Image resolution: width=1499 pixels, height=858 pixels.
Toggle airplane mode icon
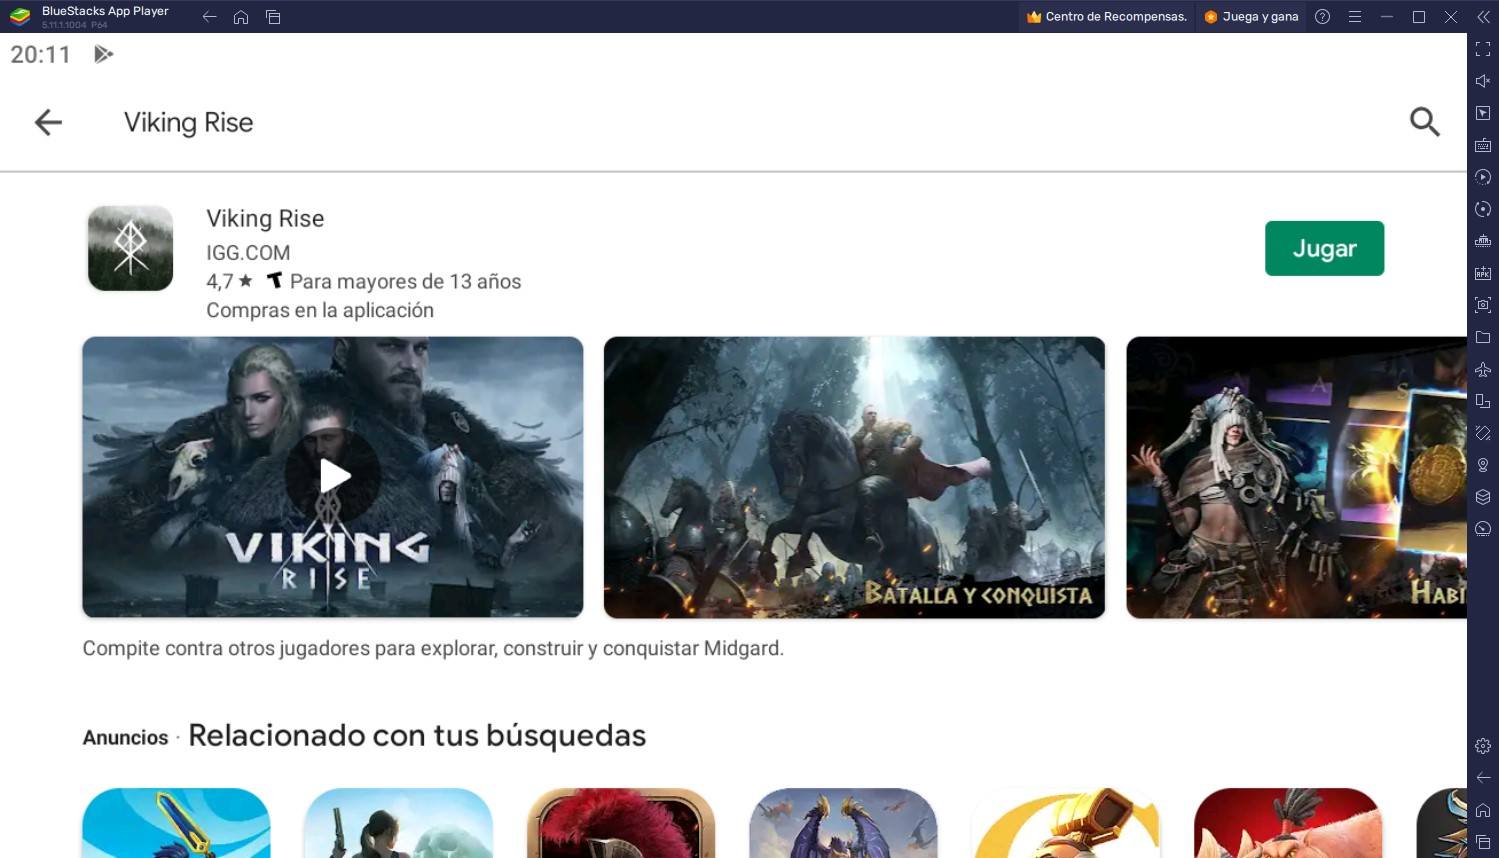[1483, 369]
